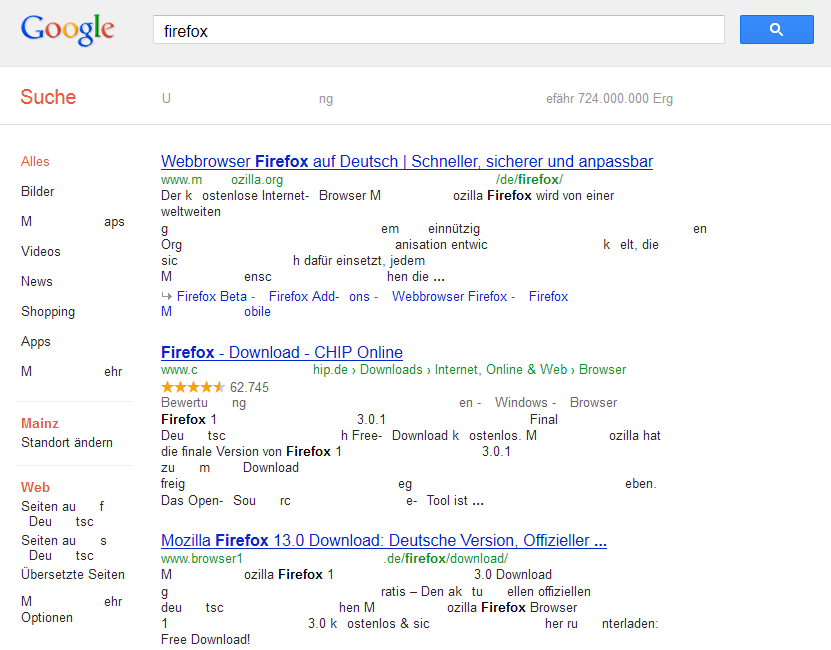The image size is (831, 650).
Task: Click the search field containing firefox
Action: 438,31
